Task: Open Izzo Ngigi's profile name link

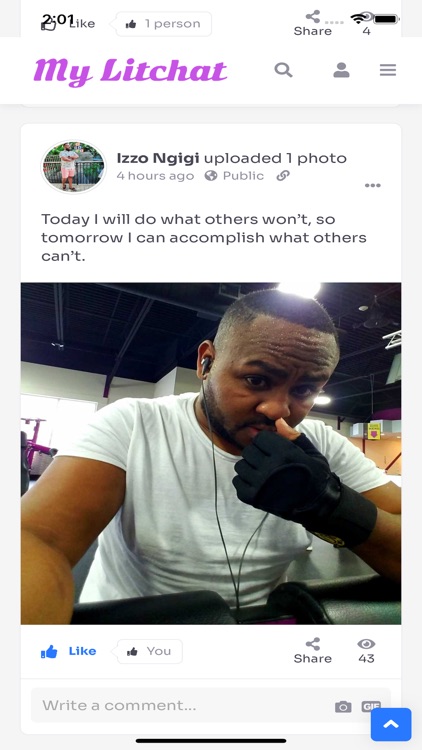Action: pos(158,158)
